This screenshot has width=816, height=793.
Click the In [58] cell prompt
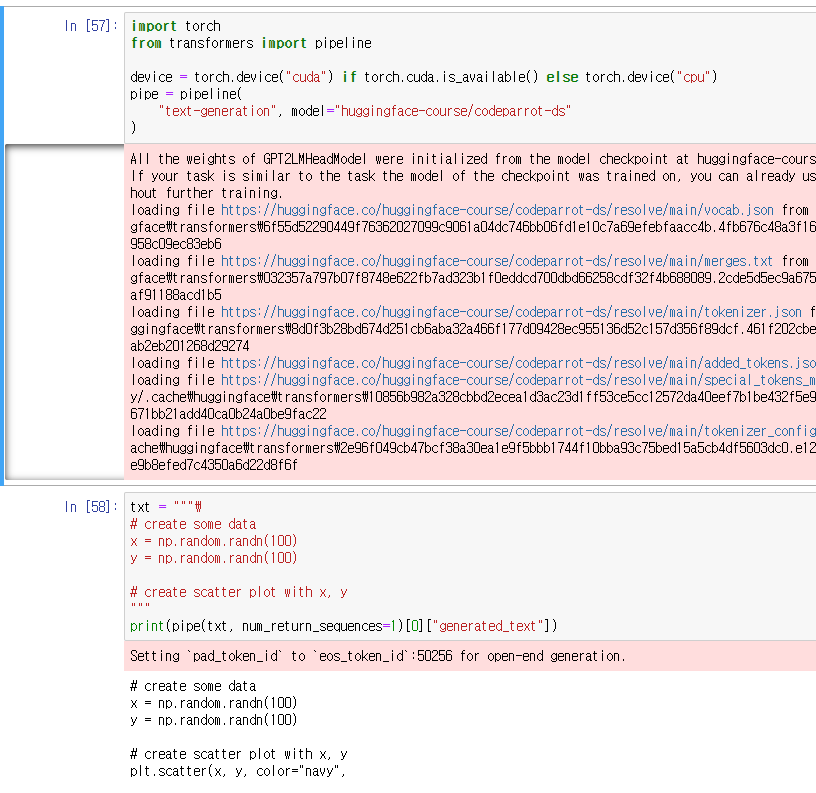pyautogui.click(x=91, y=507)
